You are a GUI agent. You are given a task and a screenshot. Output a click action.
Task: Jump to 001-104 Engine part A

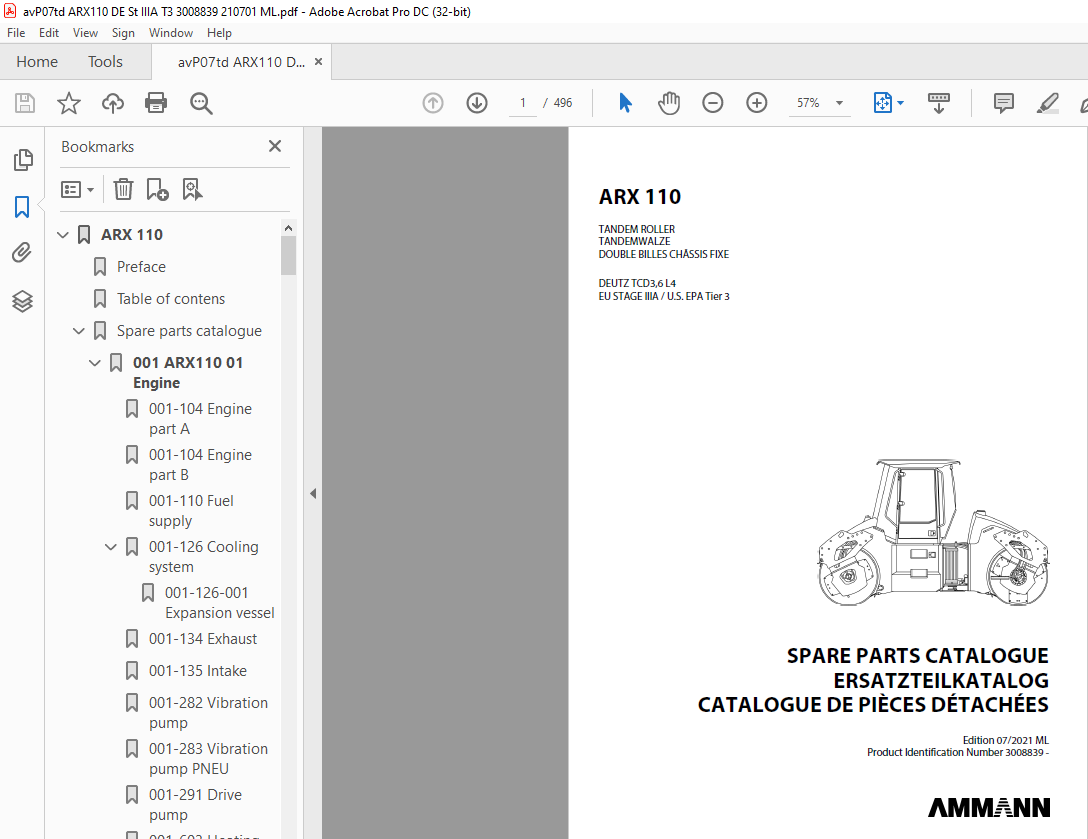pos(200,419)
